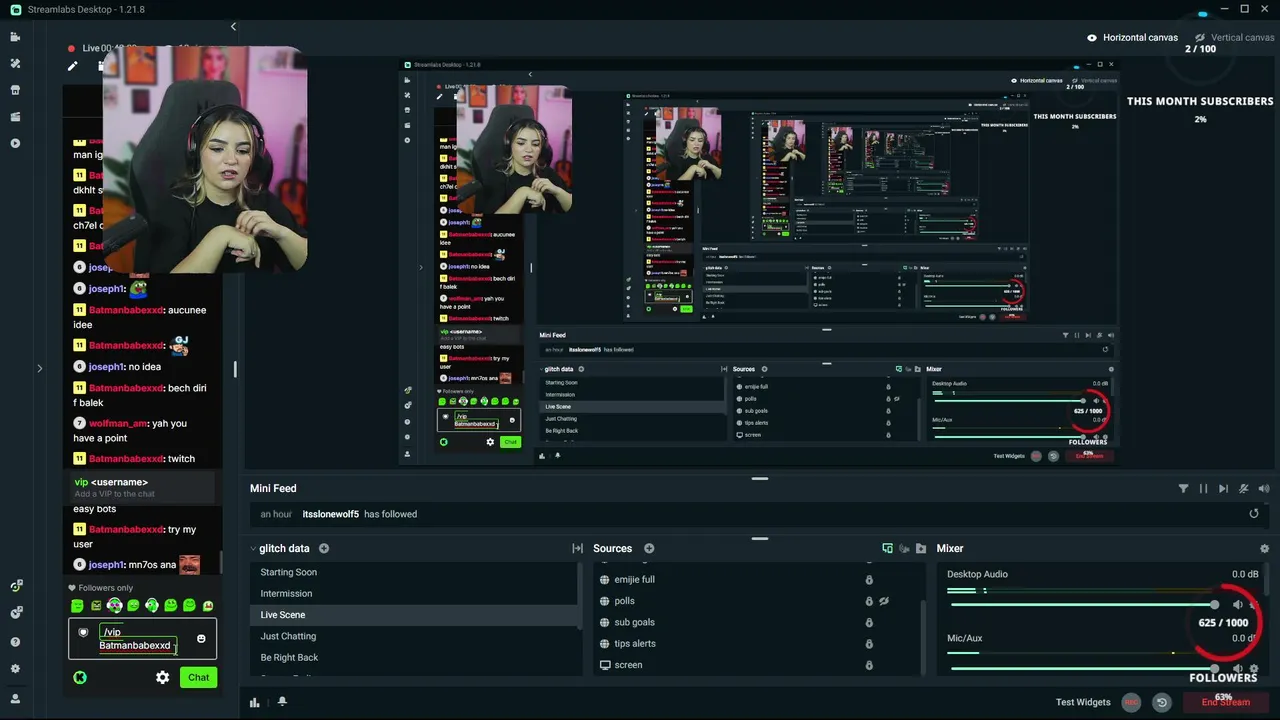Click the chat edit pencil icon

(72, 66)
